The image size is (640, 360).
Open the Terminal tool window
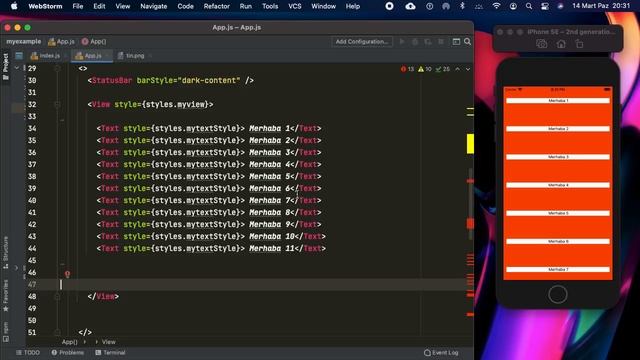coord(110,353)
